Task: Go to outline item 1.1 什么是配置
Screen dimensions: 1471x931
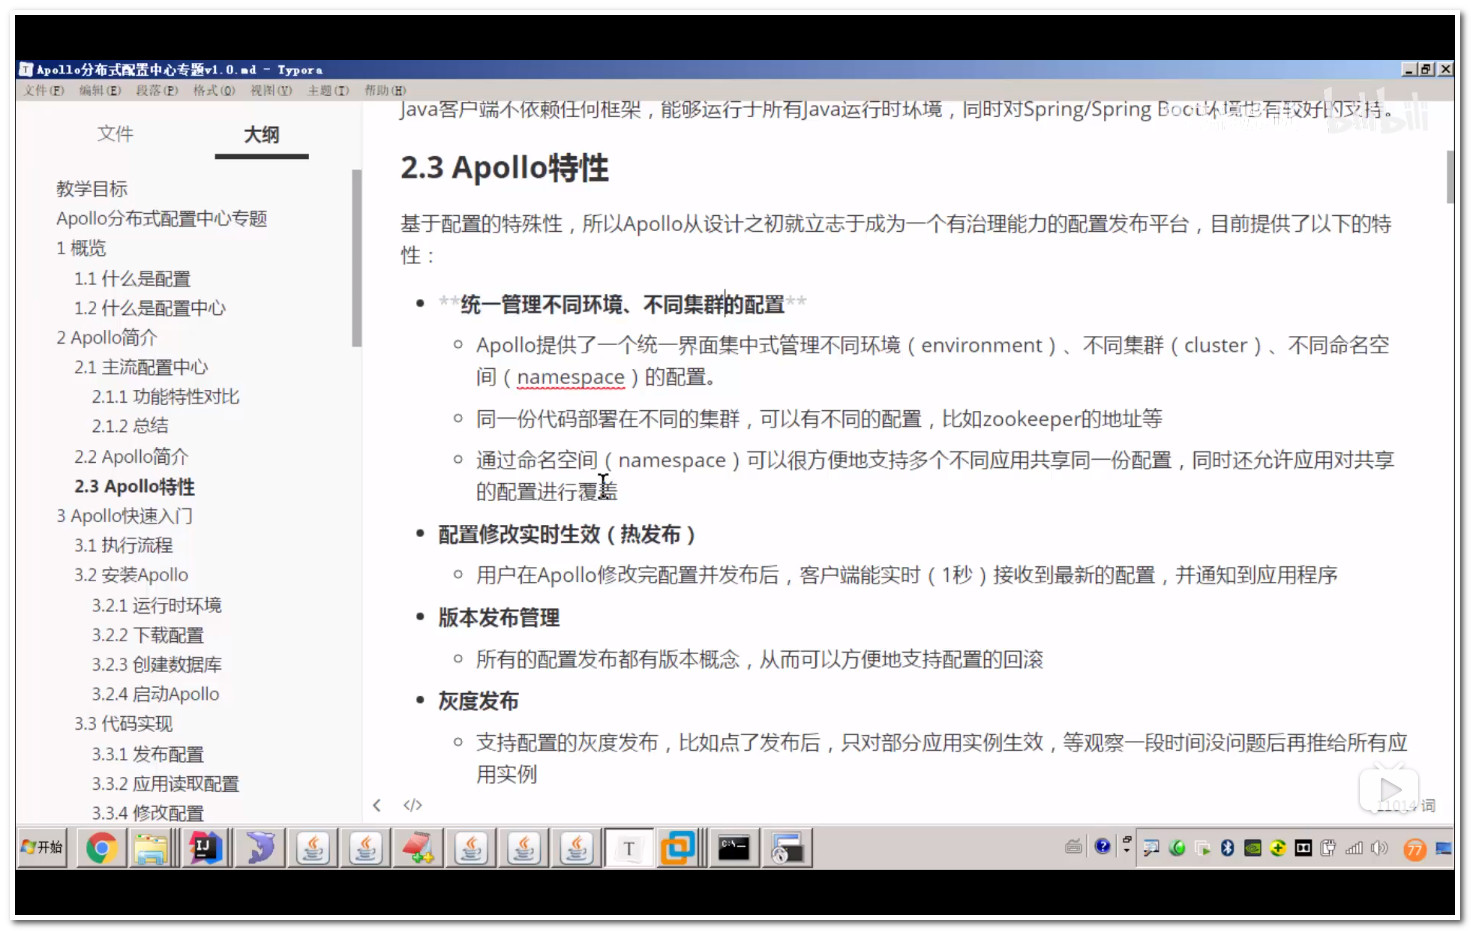Action: point(132,278)
